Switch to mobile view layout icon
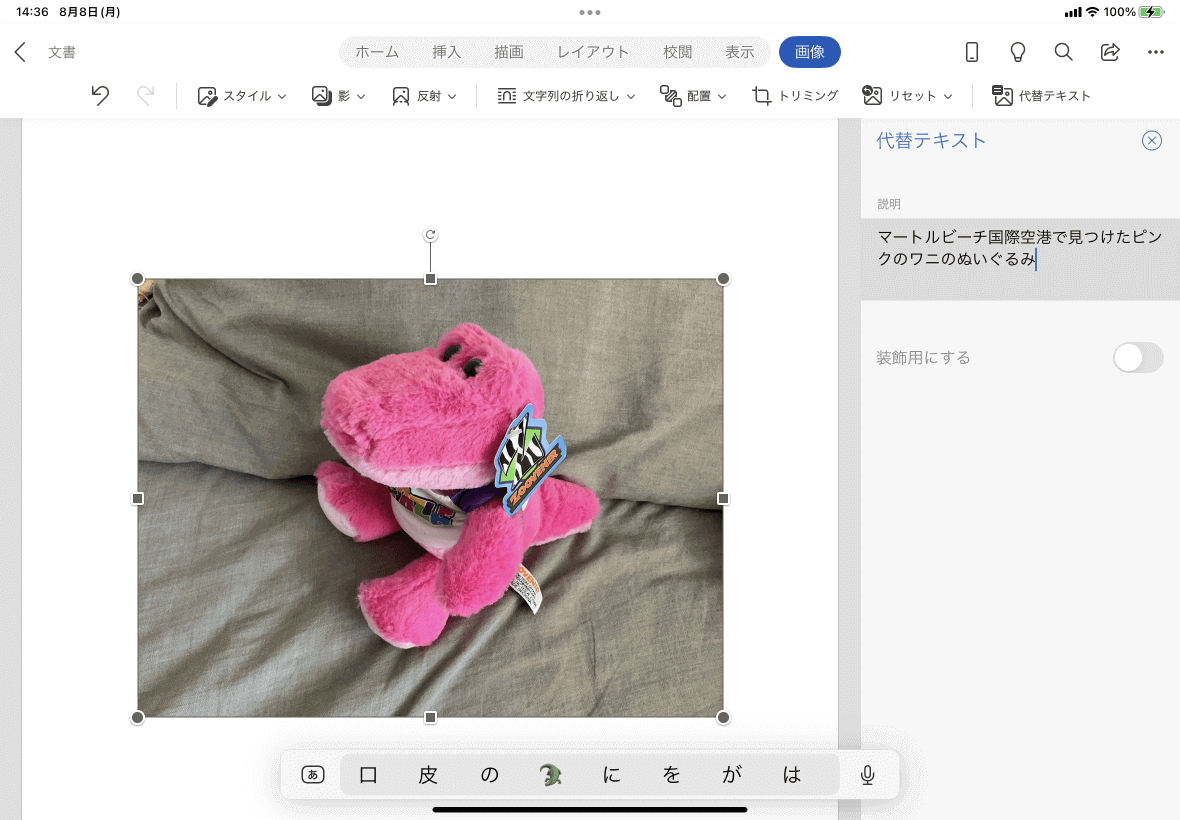The image size is (1180, 820). click(x=972, y=52)
